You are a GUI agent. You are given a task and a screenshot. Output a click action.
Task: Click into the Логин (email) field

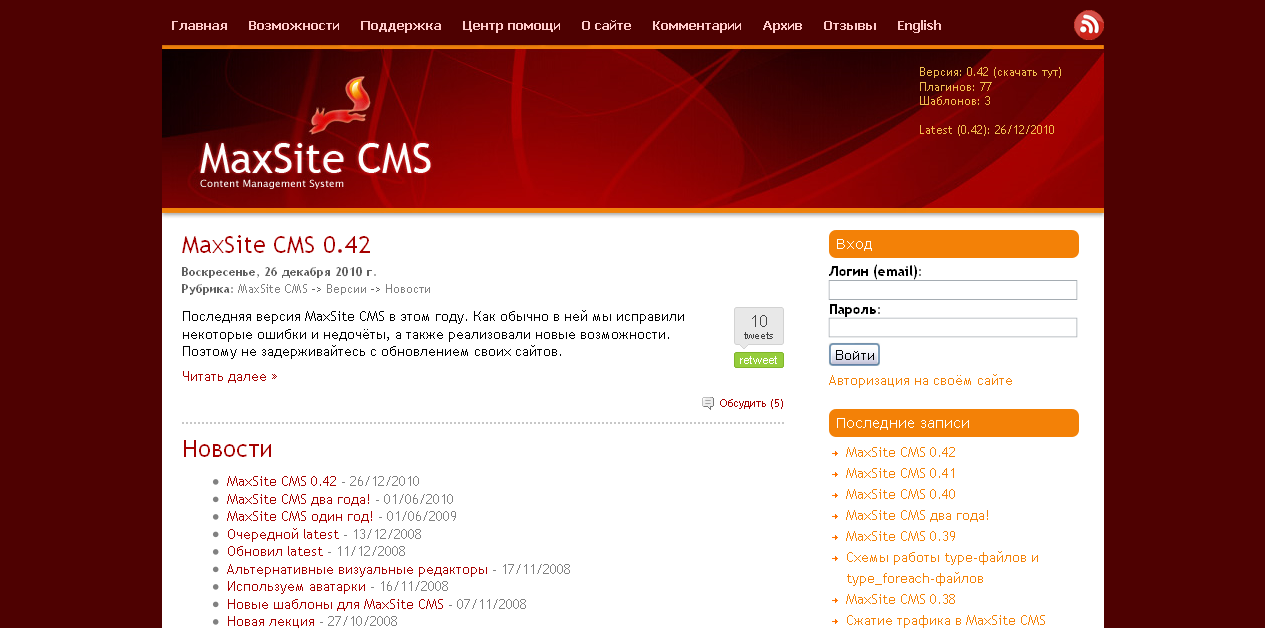pyautogui.click(x=952, y=290)
